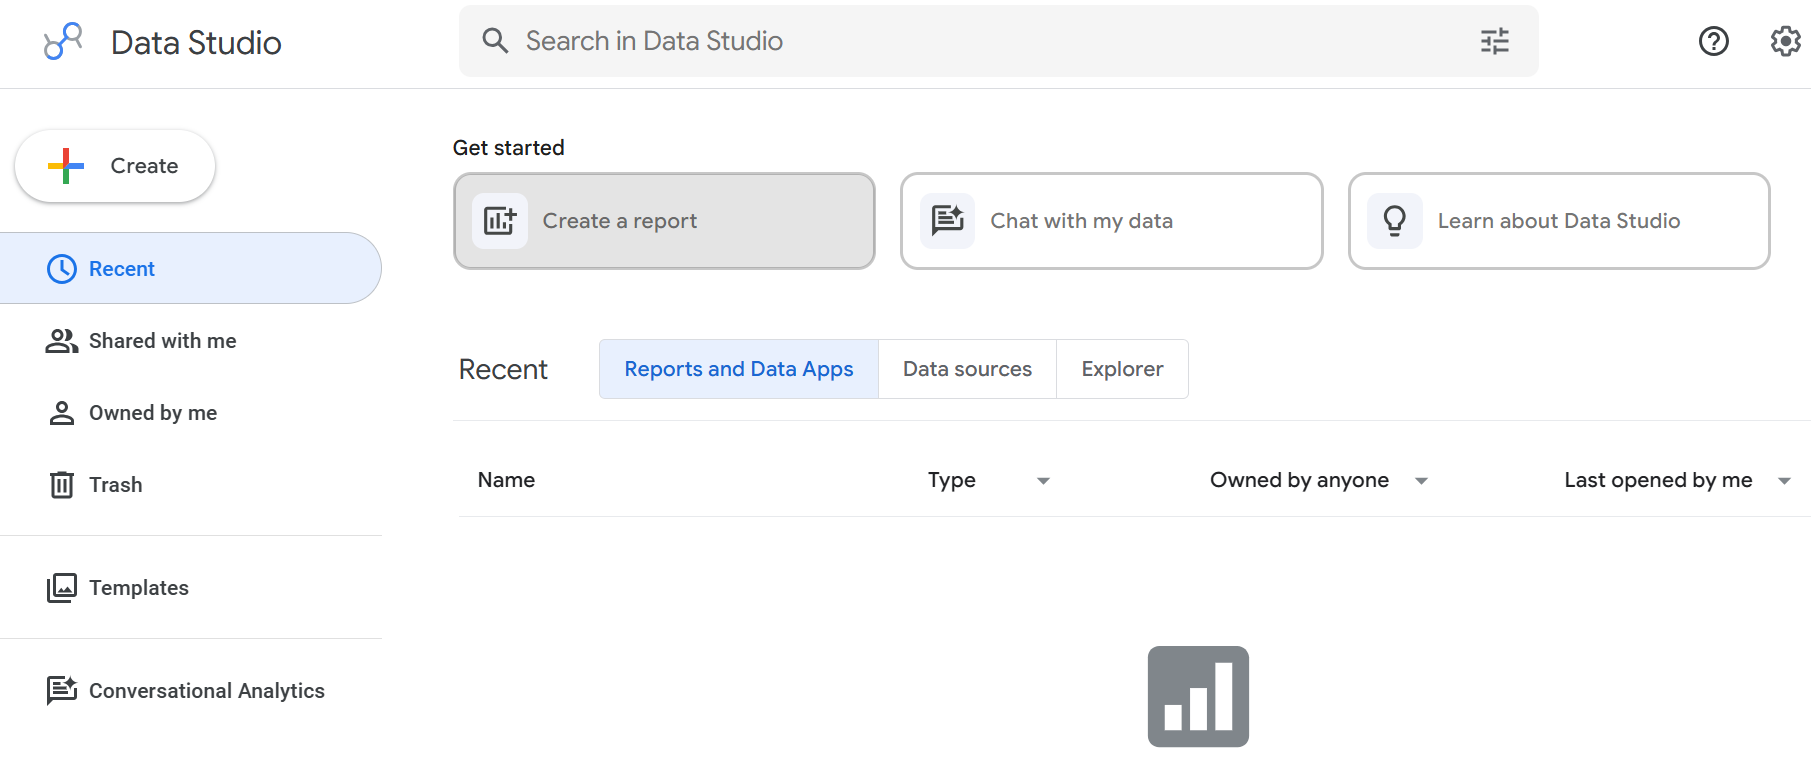Click the Type column label
This screenshot has width=1811, height=780.
[951, 481]
